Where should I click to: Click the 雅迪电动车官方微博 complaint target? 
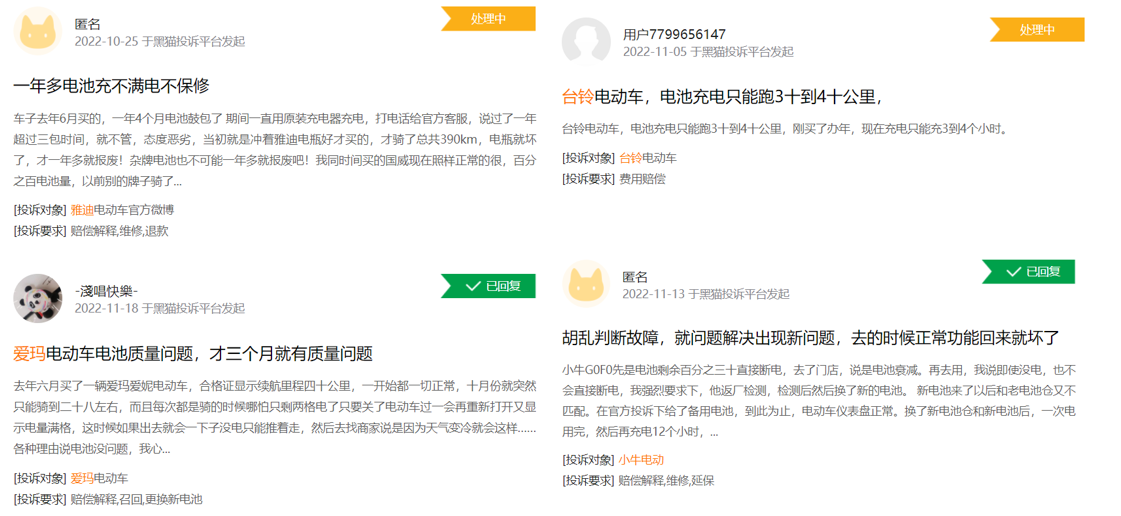122,210
